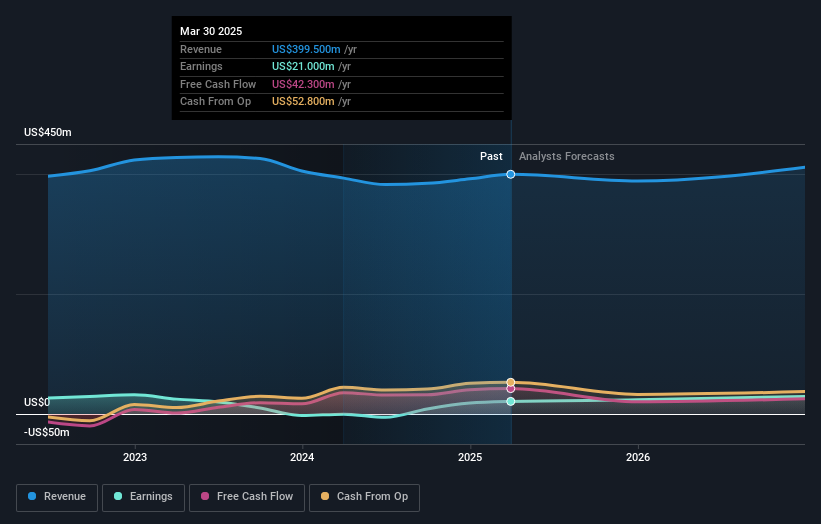Click the Earnings row label in tooltip
Screen dimensions: 821x524
tap(201, 66)
